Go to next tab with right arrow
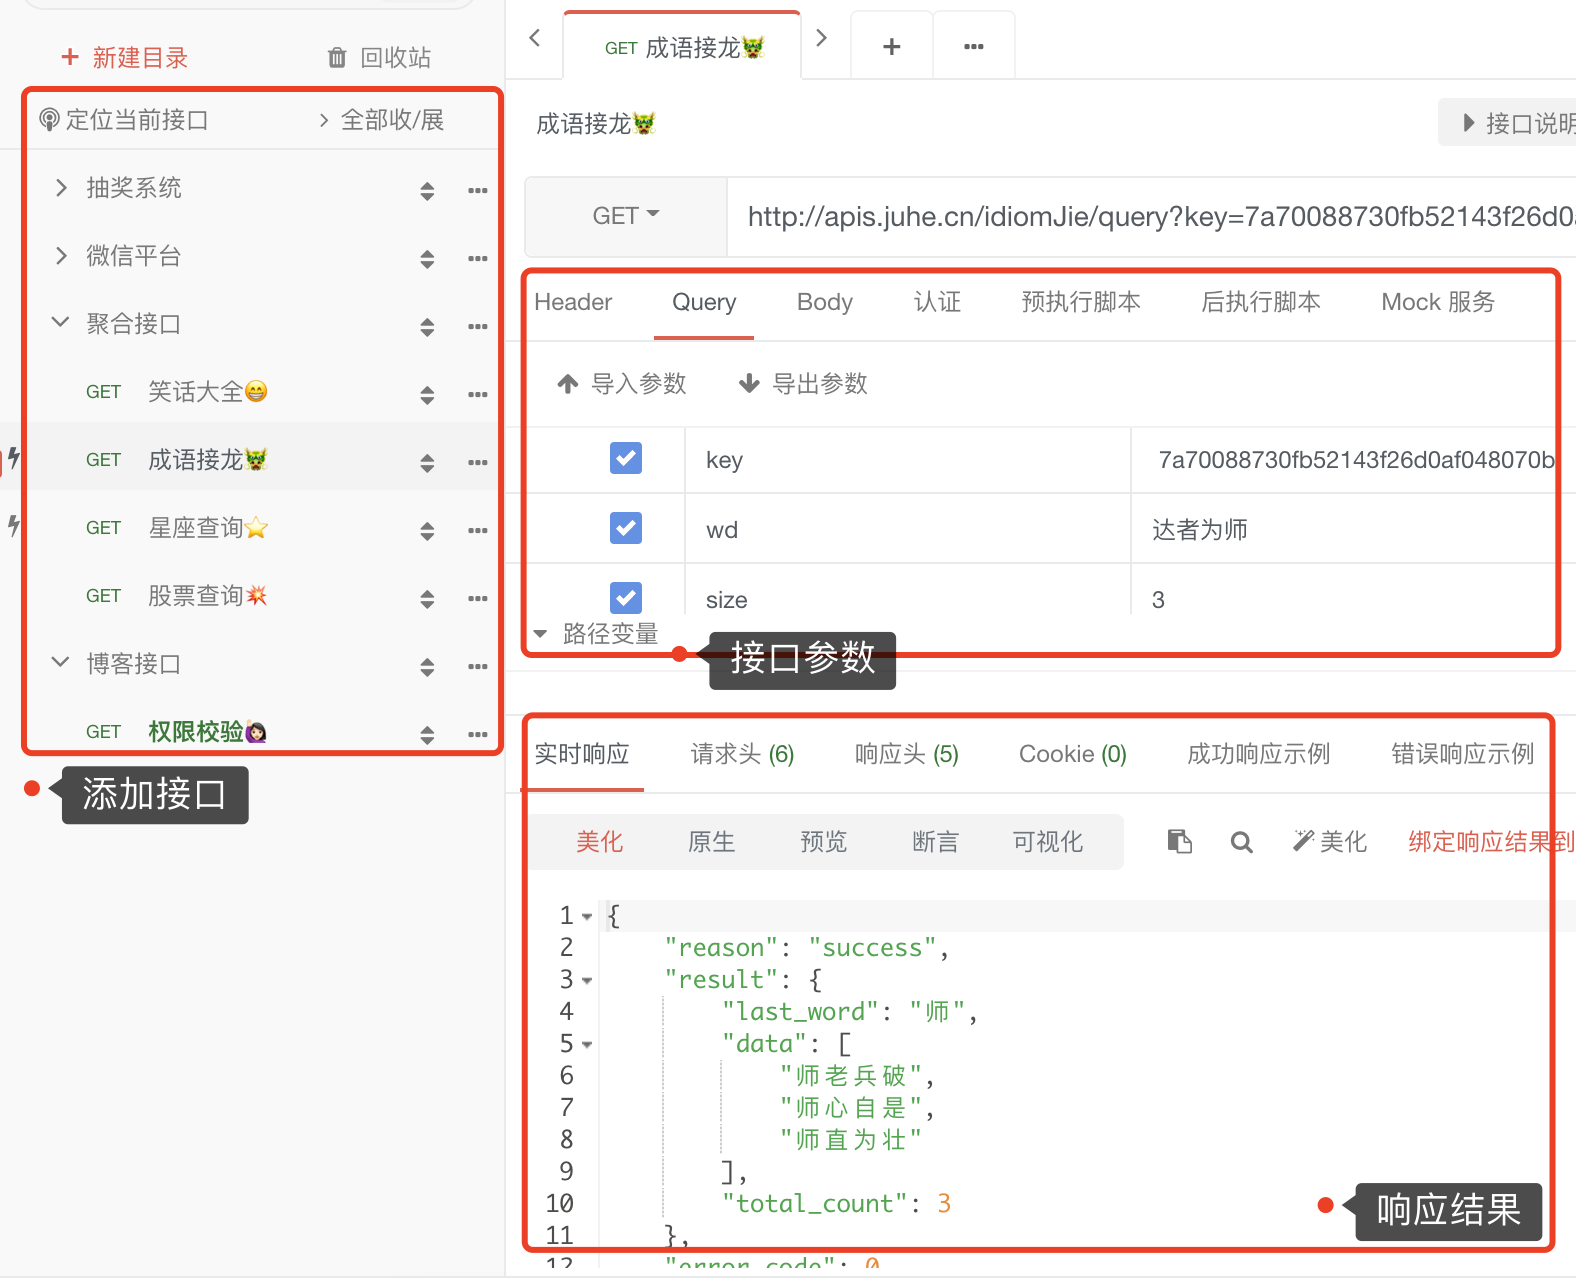 tap(822, 38)
